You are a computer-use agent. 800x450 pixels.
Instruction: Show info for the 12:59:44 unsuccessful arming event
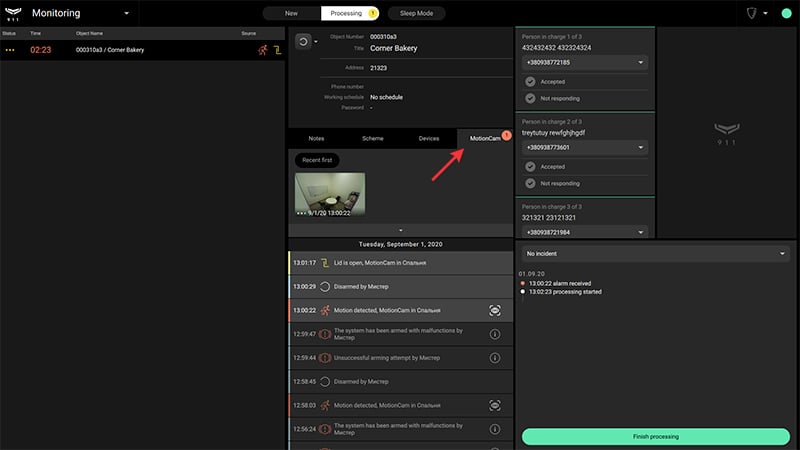tap(494, 358)
